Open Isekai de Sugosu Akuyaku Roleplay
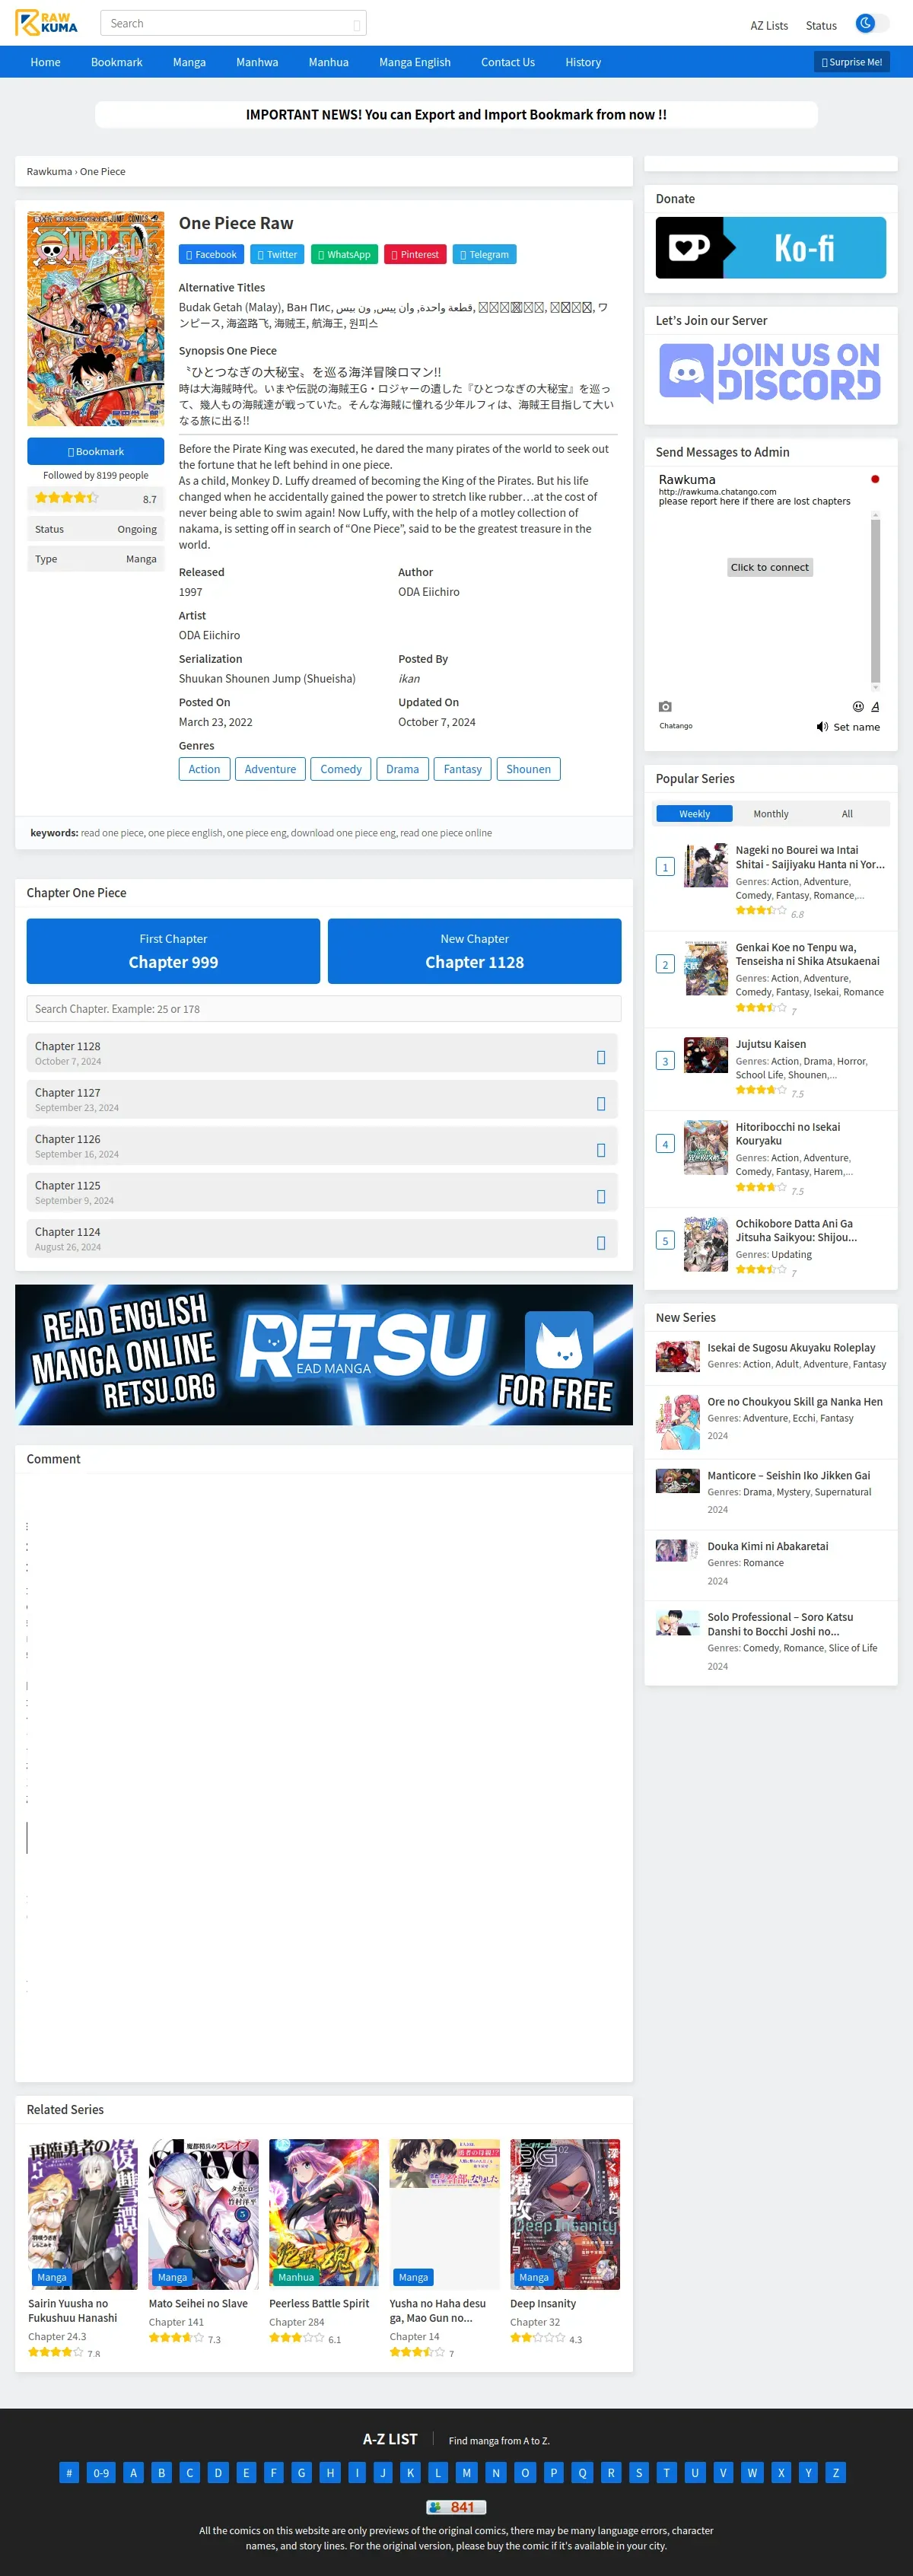This screenshot has height=2576, width=913. click(791, 1348)
